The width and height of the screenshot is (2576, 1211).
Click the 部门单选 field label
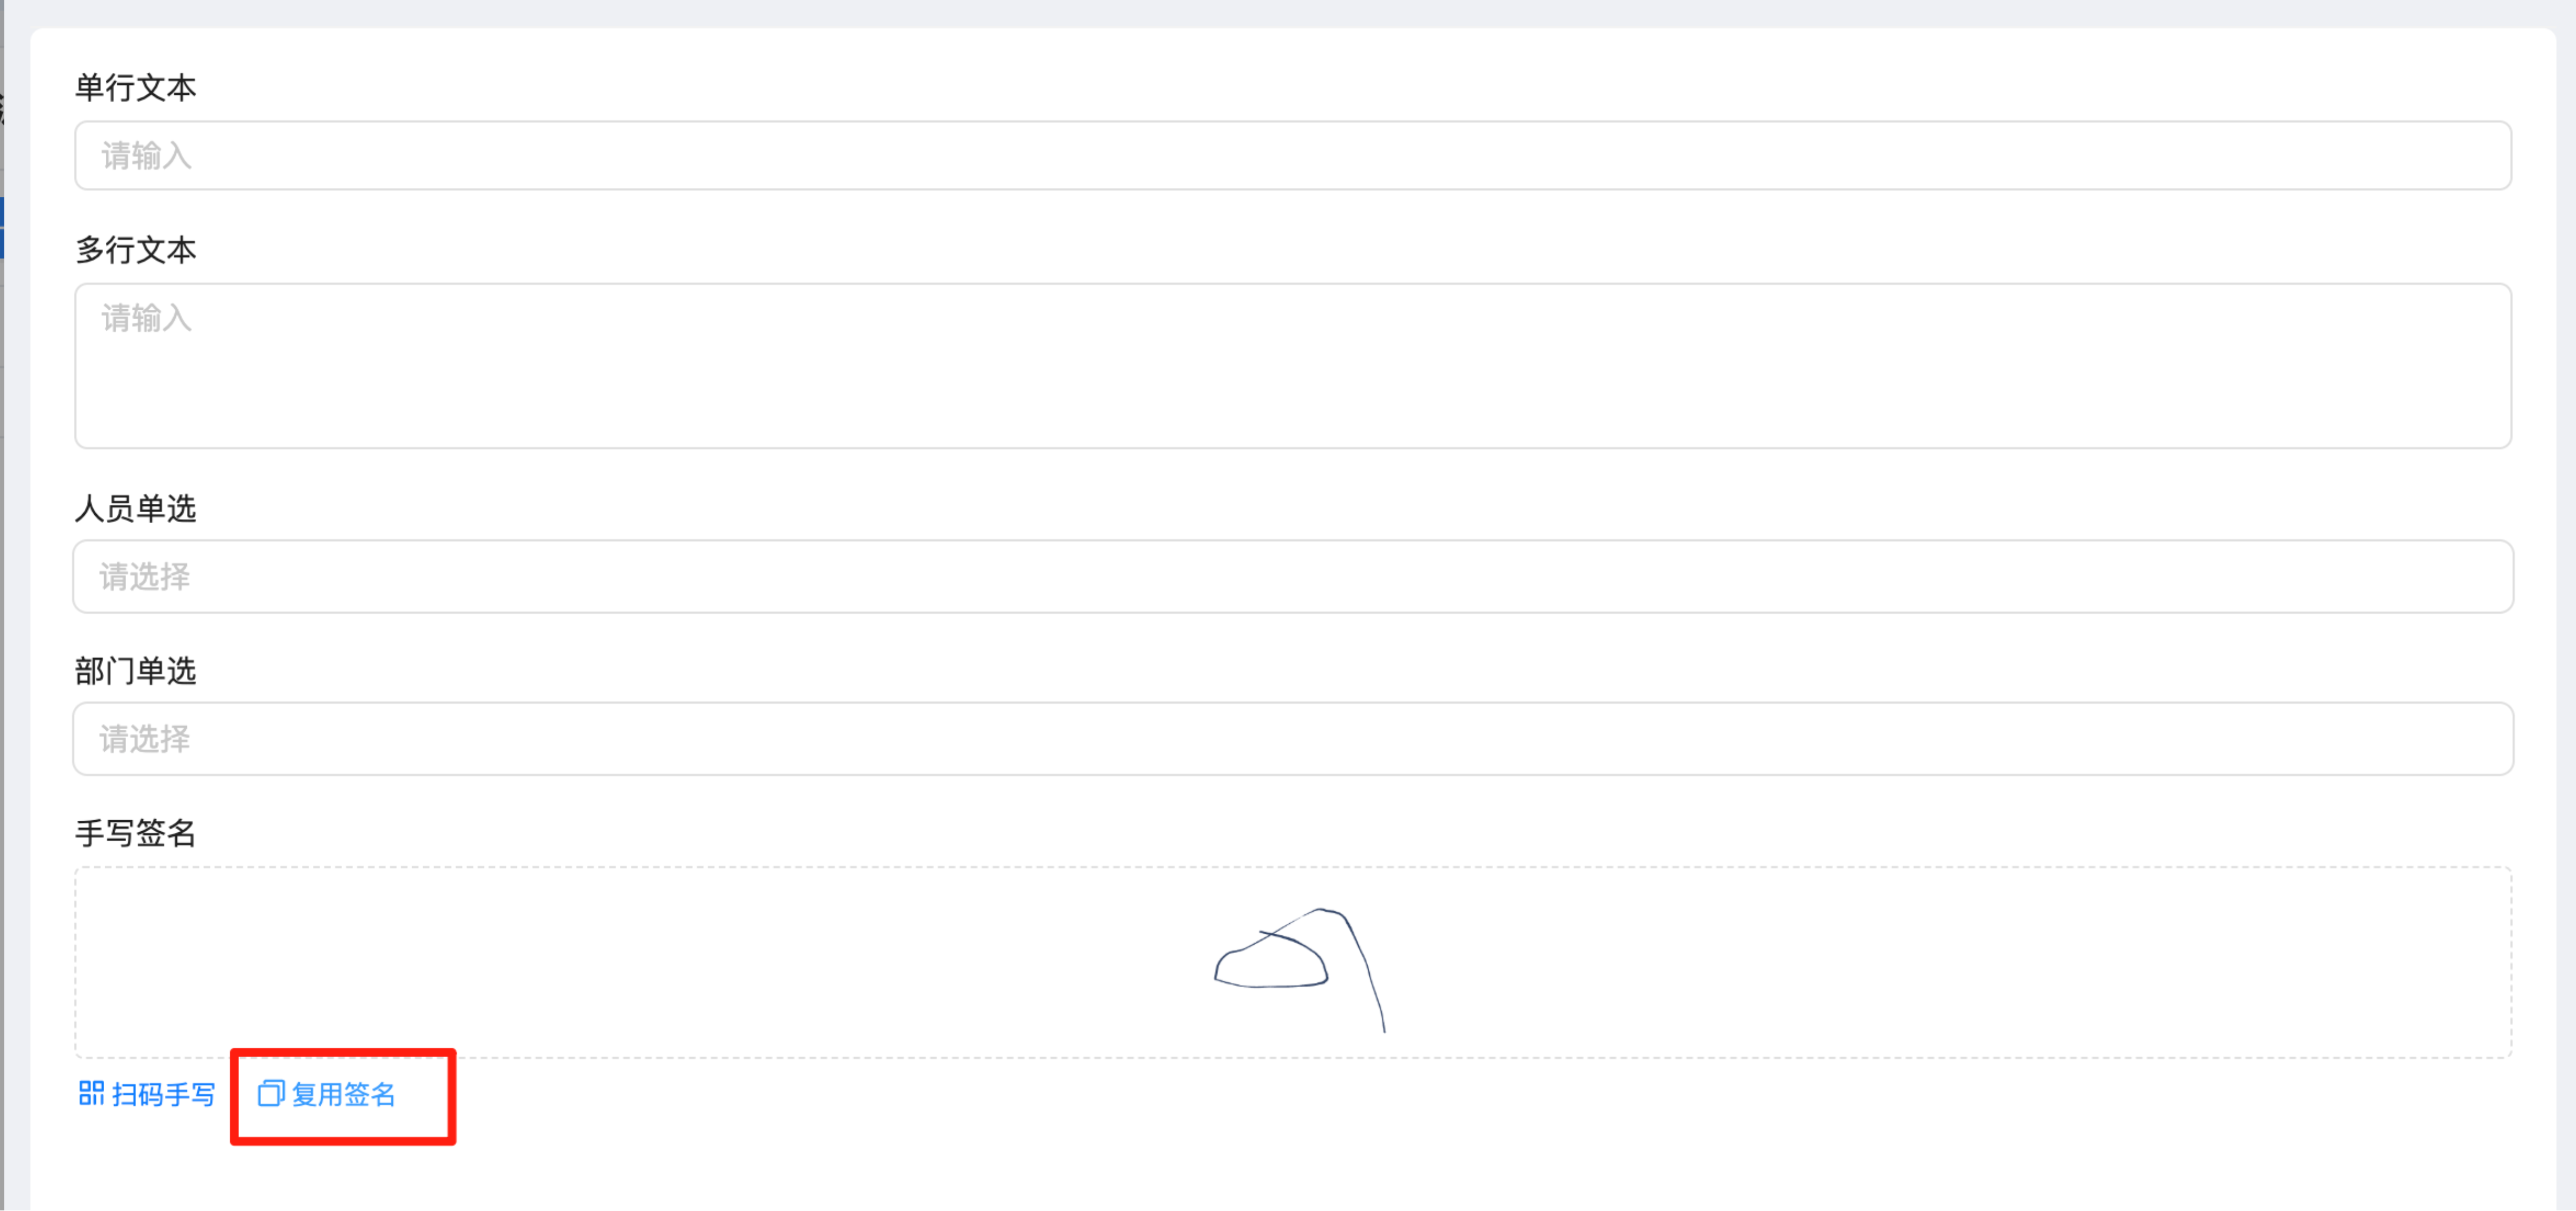click(x=136, y=670)
